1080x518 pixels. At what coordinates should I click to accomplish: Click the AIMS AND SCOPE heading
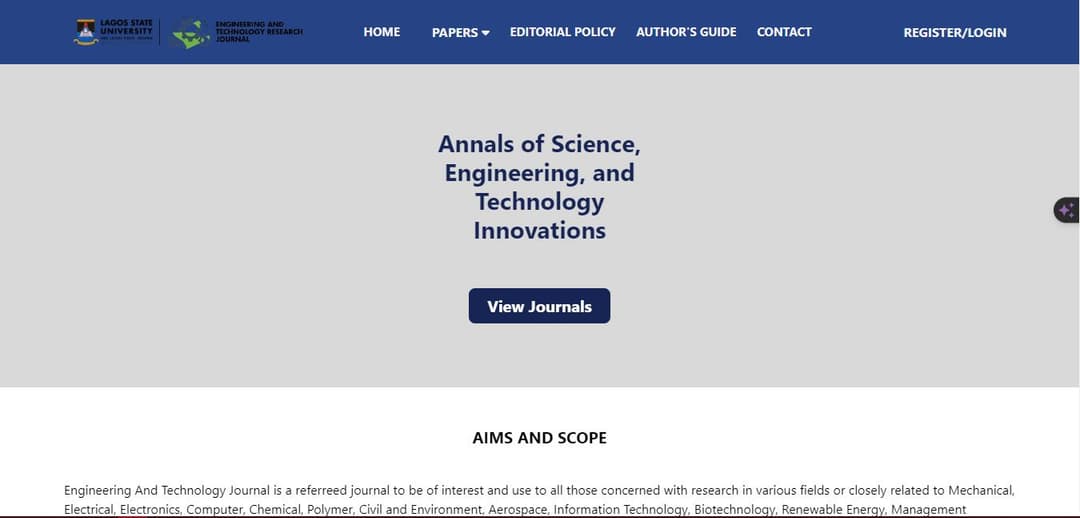(x=539, y=438)
